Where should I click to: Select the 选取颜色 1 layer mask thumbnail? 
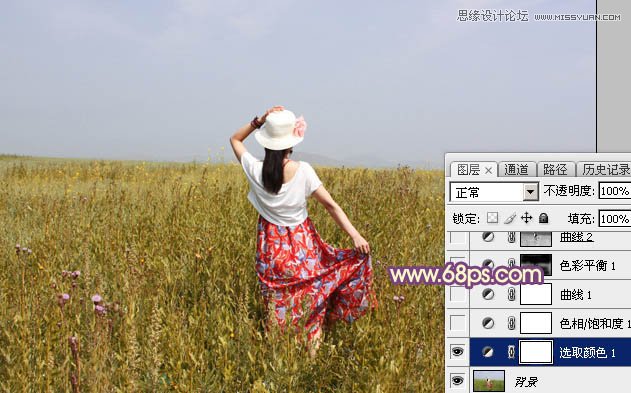point(536,352)
